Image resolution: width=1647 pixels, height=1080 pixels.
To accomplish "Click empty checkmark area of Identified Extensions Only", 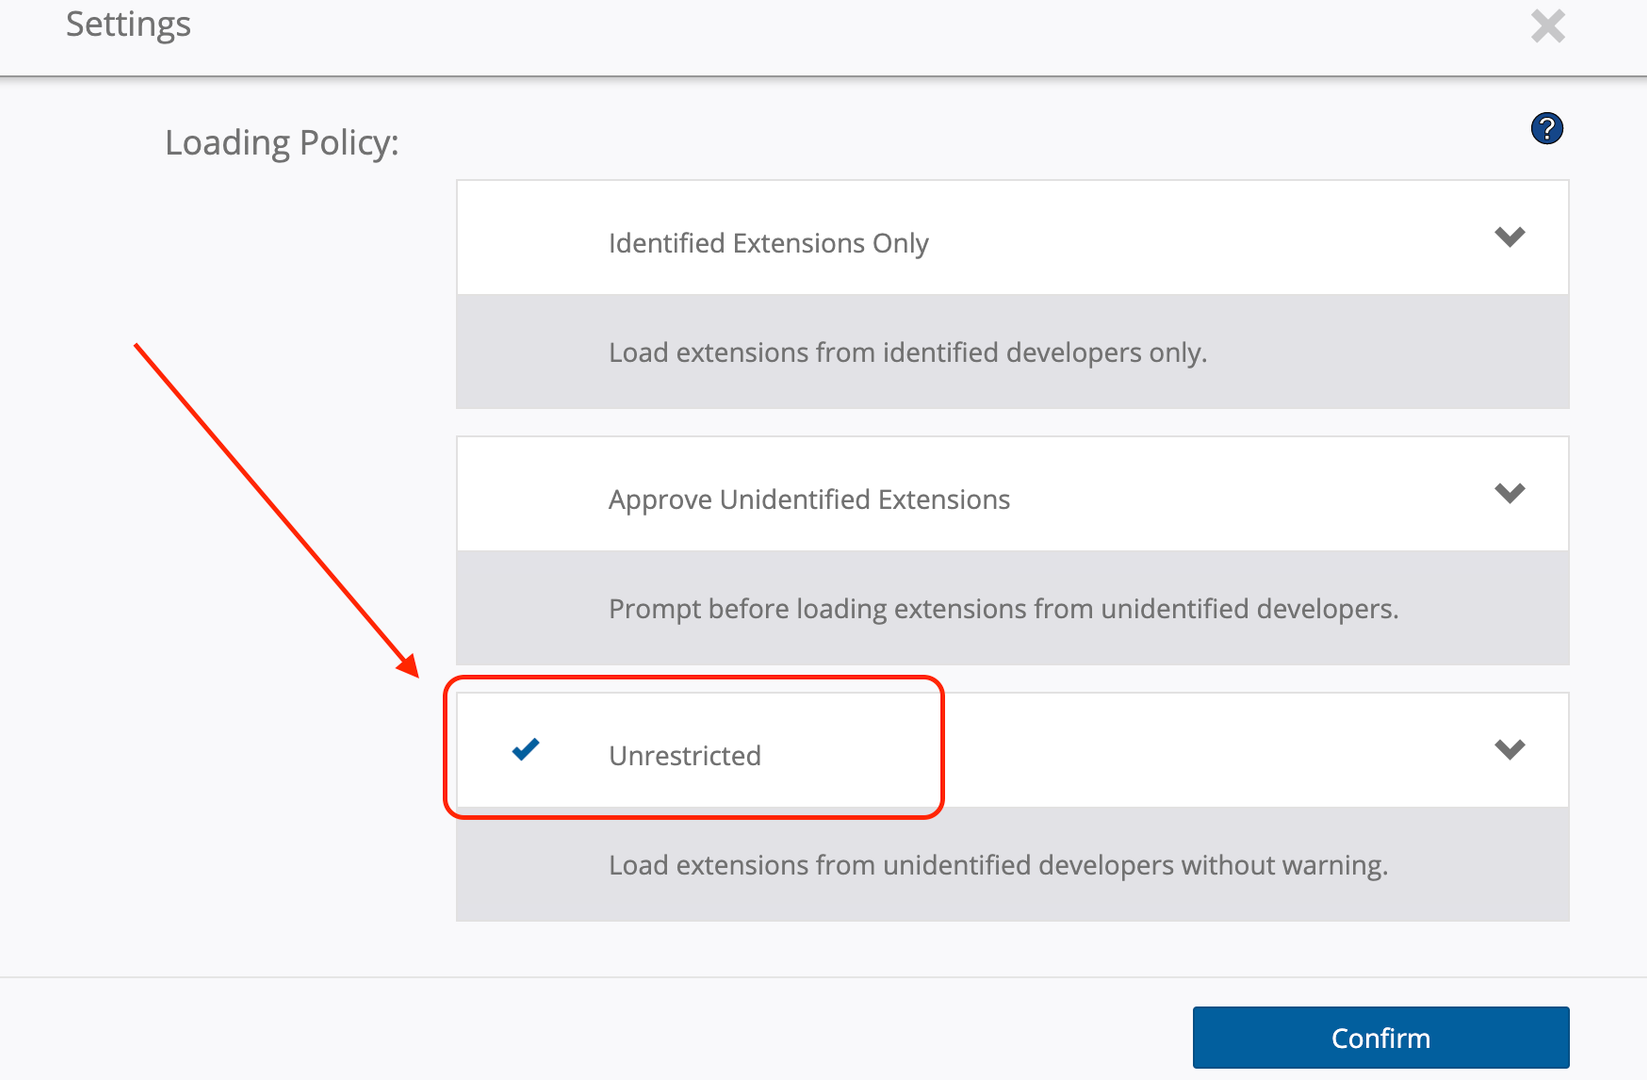I will [526, 238].
